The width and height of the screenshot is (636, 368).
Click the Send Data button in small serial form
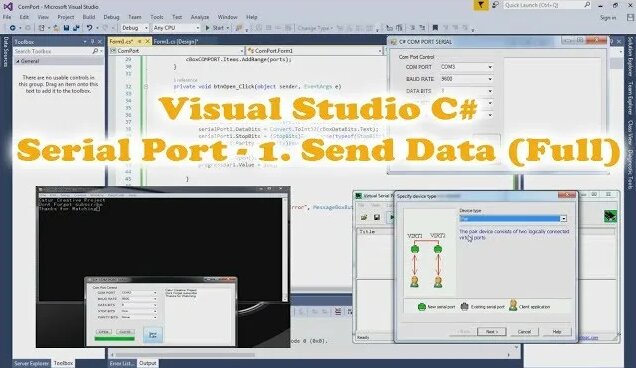(153, 335)
